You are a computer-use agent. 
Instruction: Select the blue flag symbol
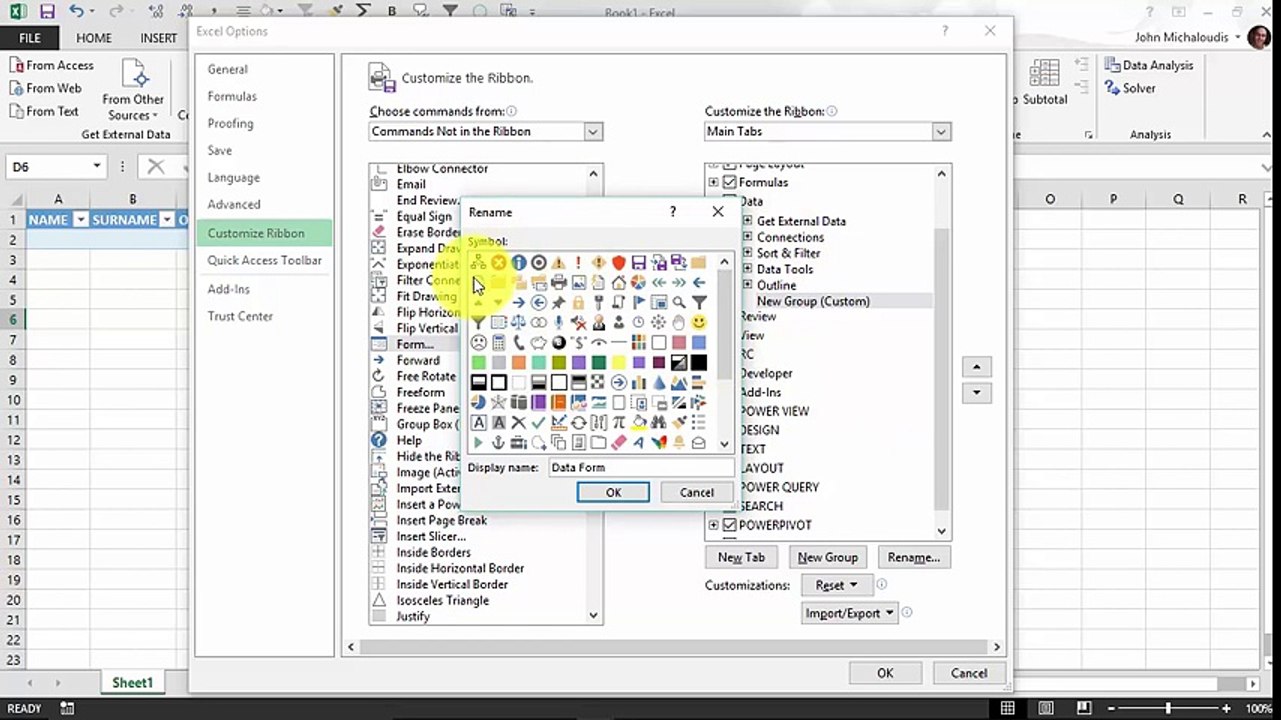tap(638, 302)
